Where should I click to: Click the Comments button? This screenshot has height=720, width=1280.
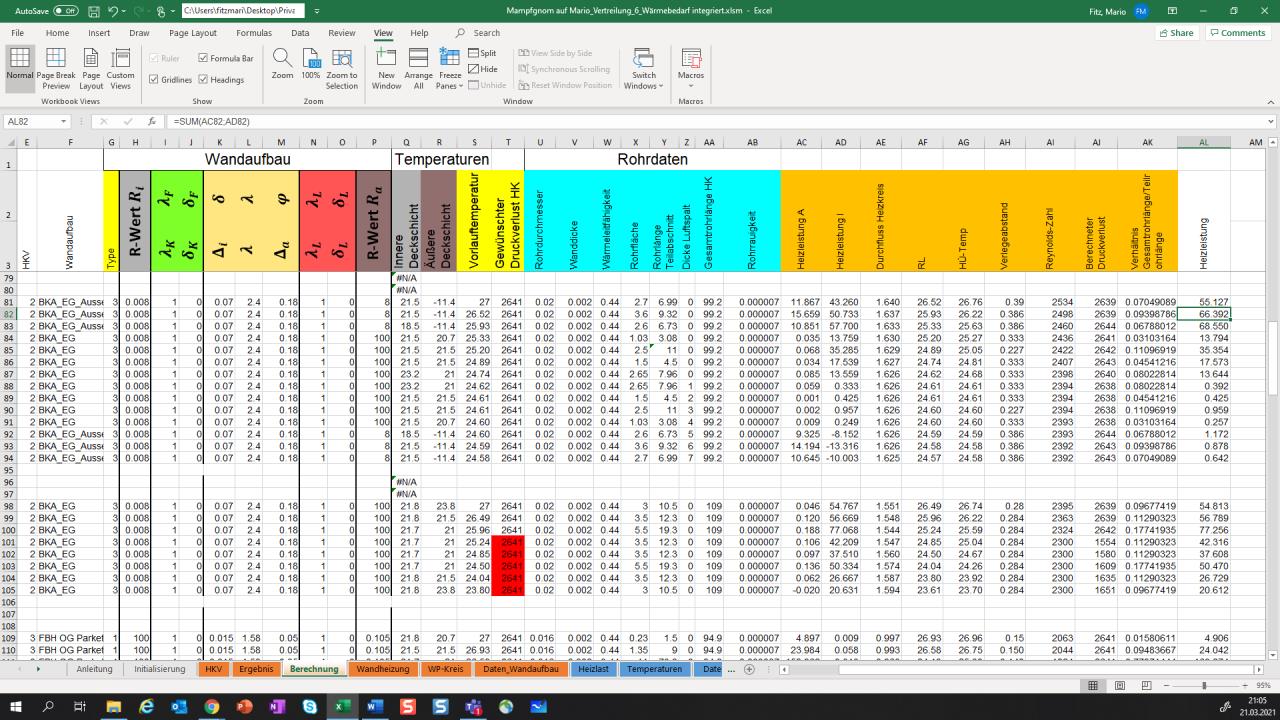[x=1237, y=33]
